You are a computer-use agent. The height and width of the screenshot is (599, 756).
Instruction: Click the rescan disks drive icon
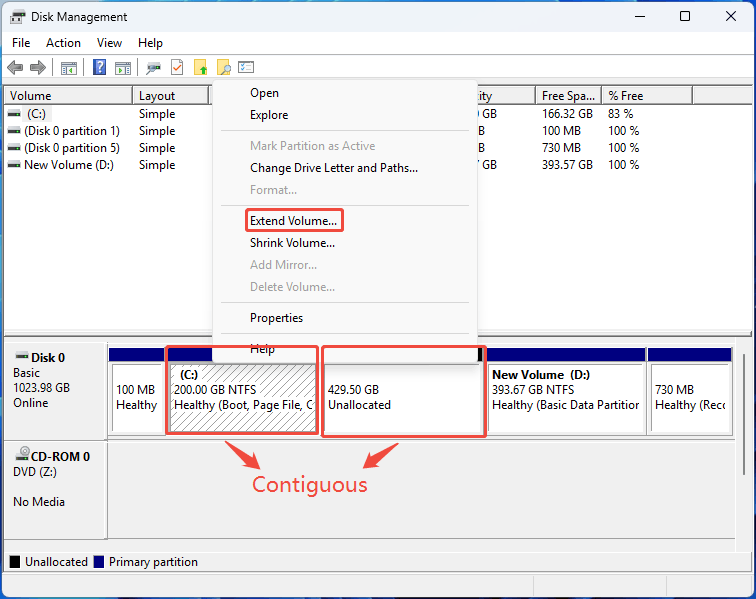(153, 68)
